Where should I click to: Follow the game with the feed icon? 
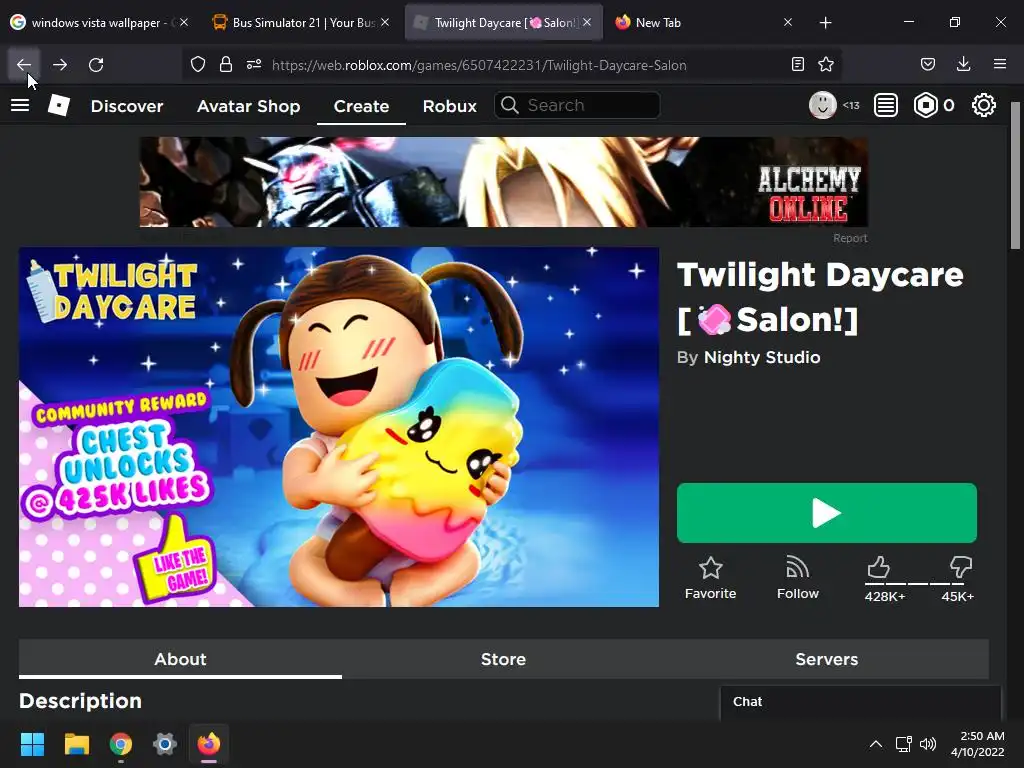click(x=797, y=568)
